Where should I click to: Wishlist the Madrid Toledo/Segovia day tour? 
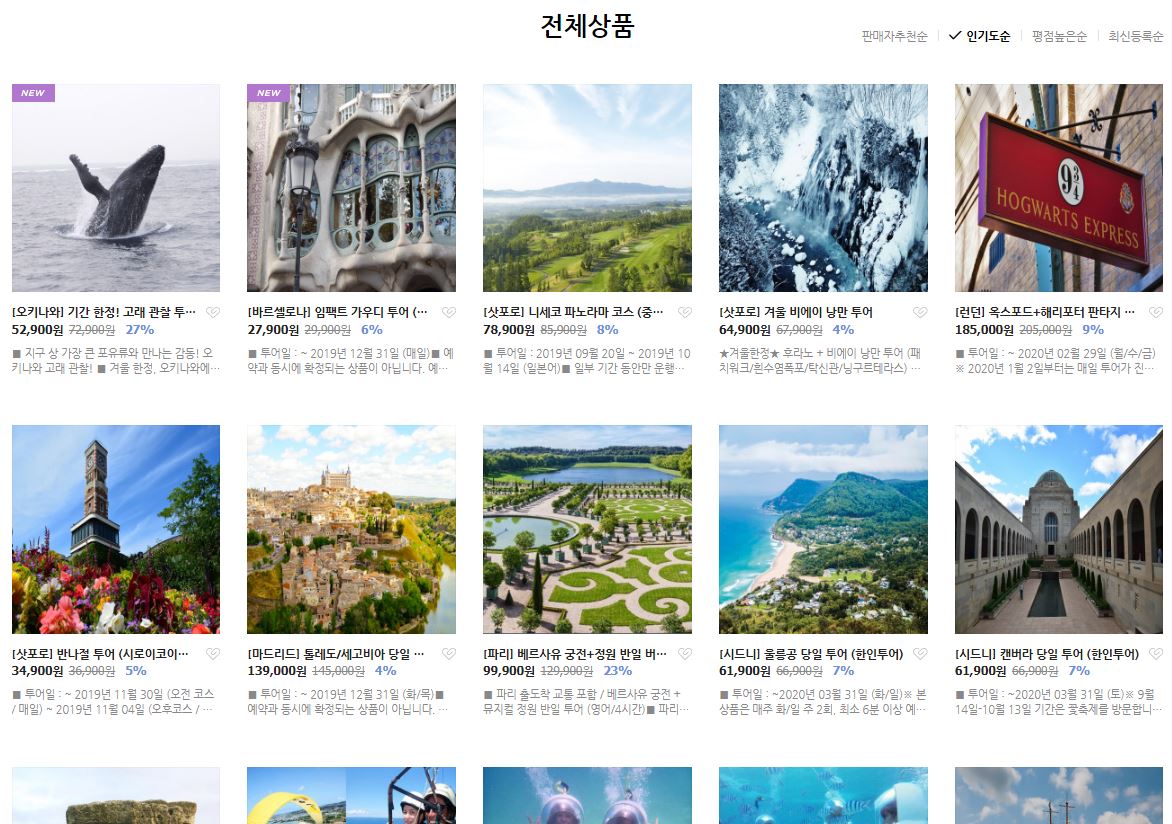click(x=449, y=654)
